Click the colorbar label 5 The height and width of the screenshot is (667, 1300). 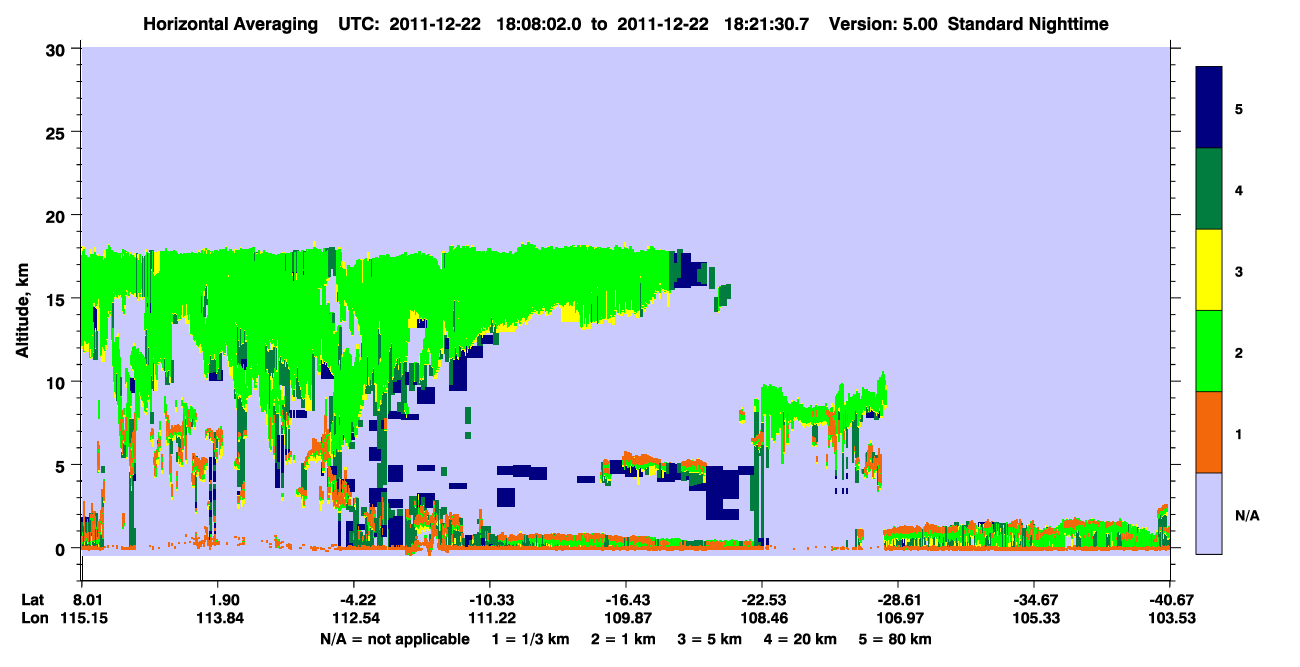(1239, 108)
